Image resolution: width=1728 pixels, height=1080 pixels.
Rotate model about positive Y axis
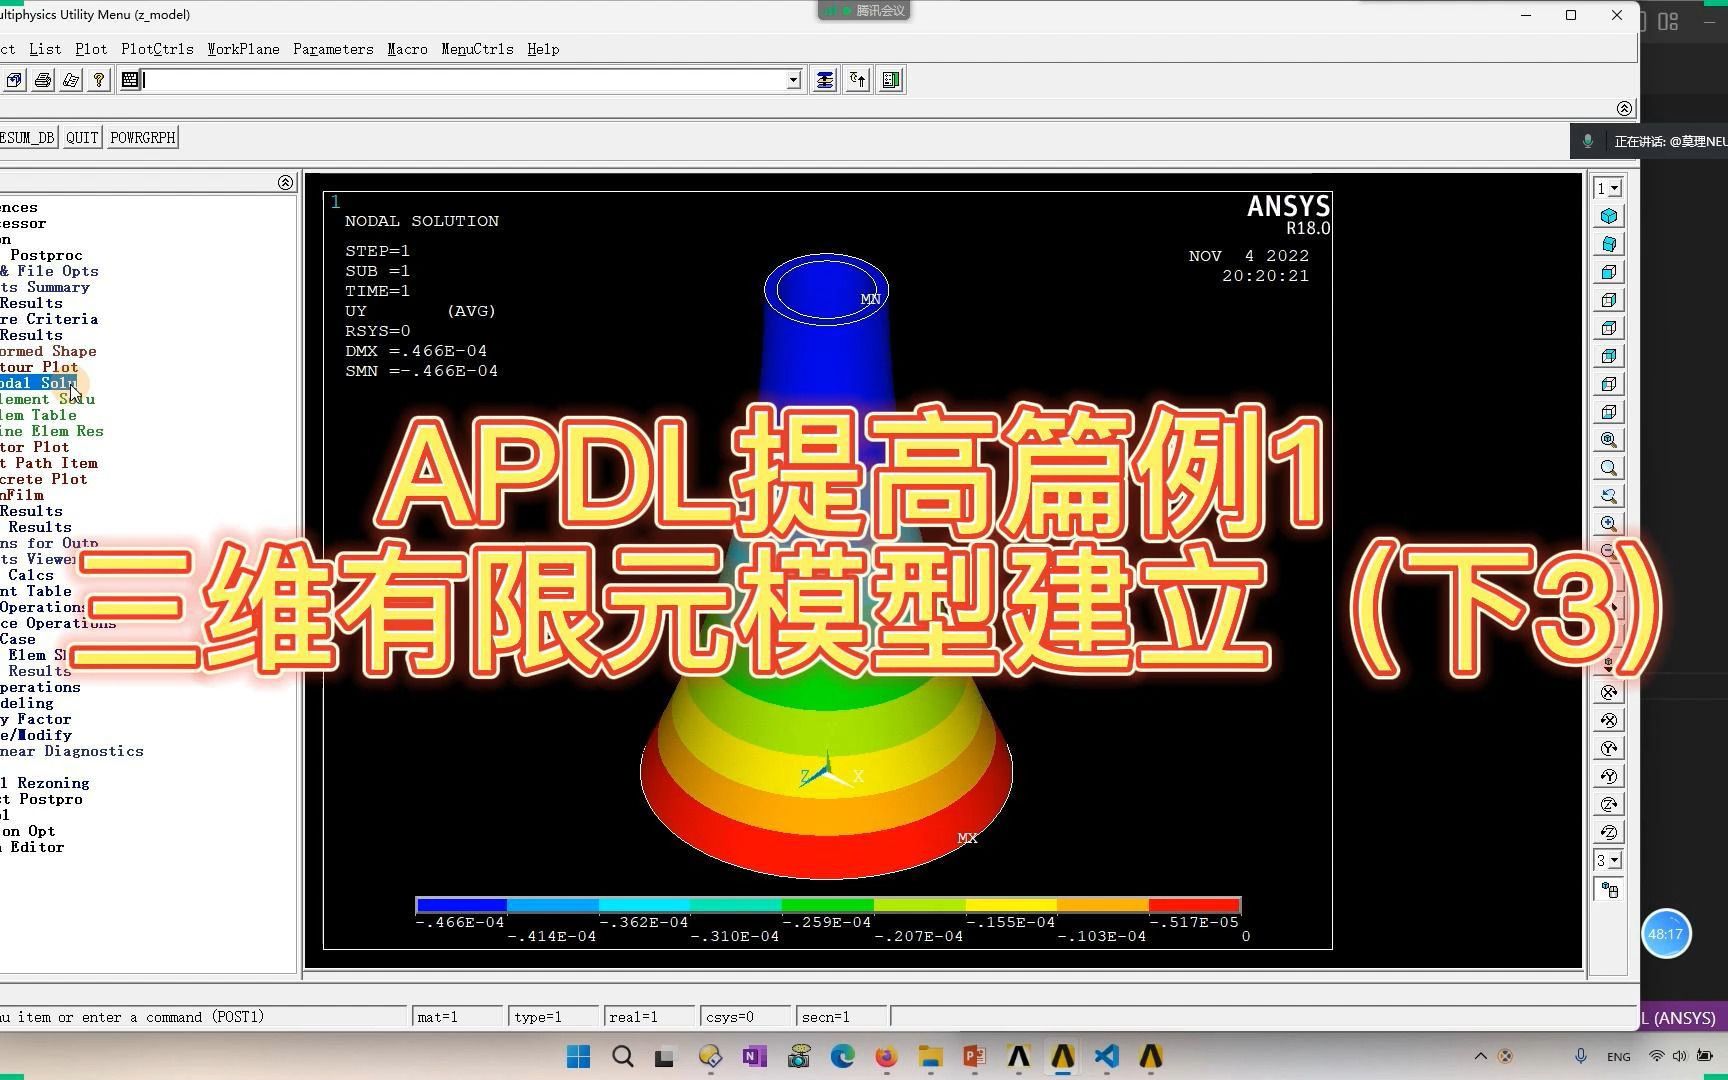pos(1609,776)
